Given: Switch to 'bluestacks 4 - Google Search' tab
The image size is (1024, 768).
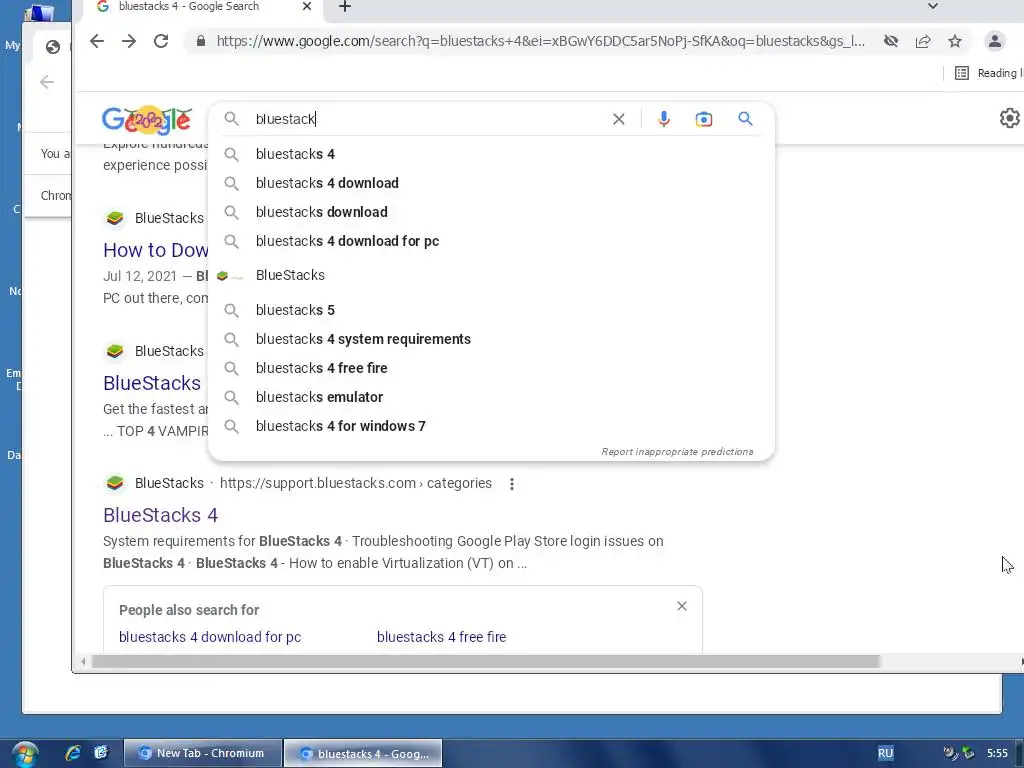Looking at the screenshot, I should click(189, 7).
